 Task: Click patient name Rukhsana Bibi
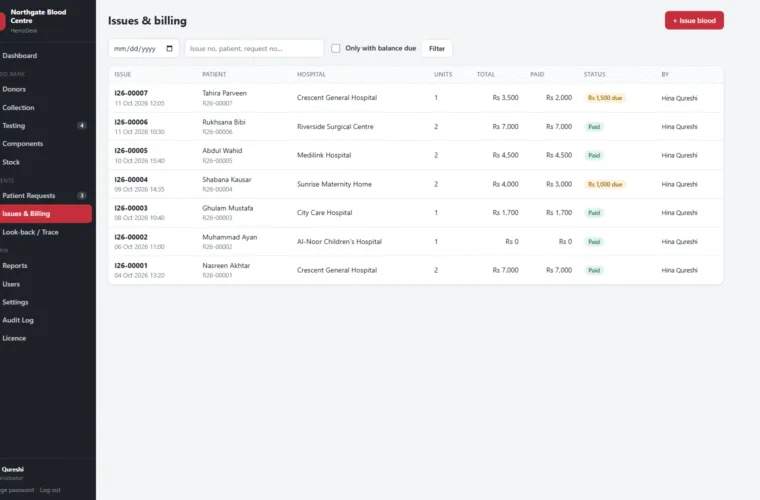[x=224, y=122]
